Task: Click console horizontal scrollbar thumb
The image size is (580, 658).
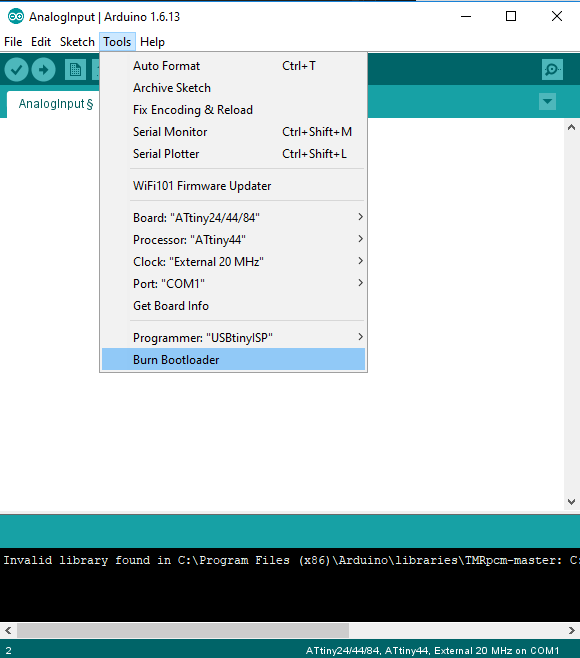Action: [183, 630]
